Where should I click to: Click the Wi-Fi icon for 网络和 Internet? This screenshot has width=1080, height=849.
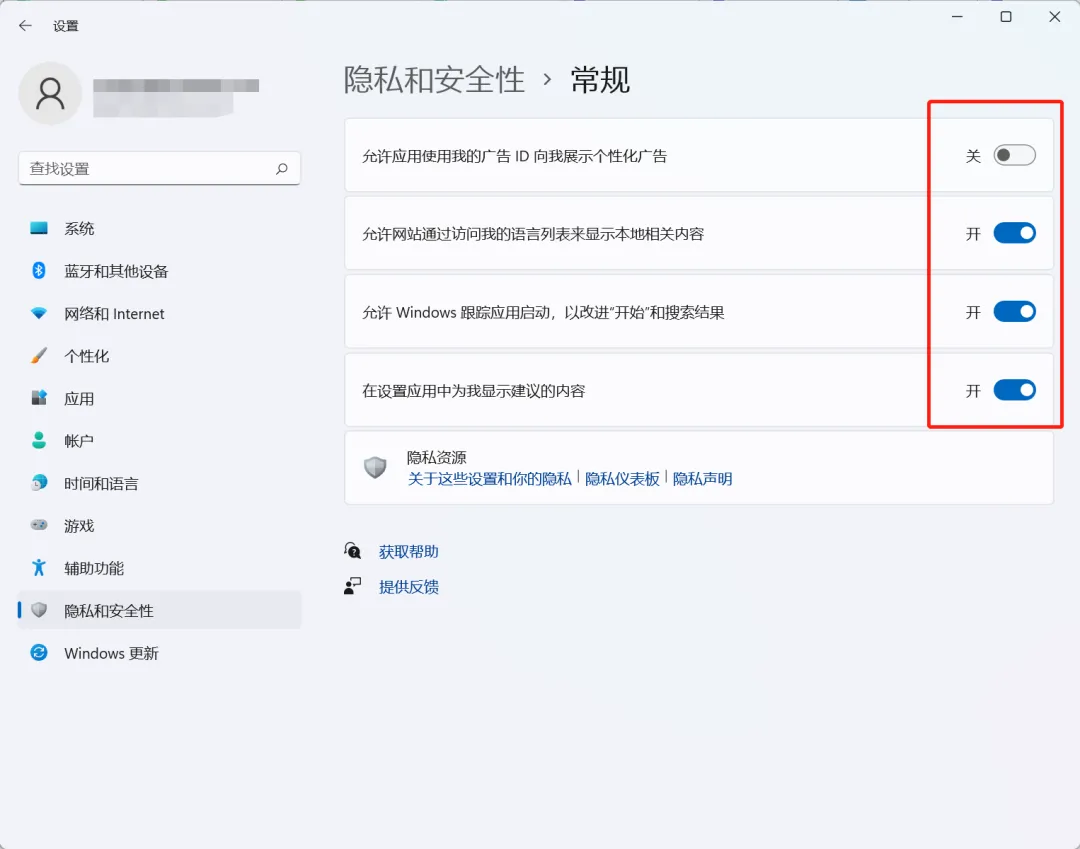pyautogui.click(x=39, y=314)
